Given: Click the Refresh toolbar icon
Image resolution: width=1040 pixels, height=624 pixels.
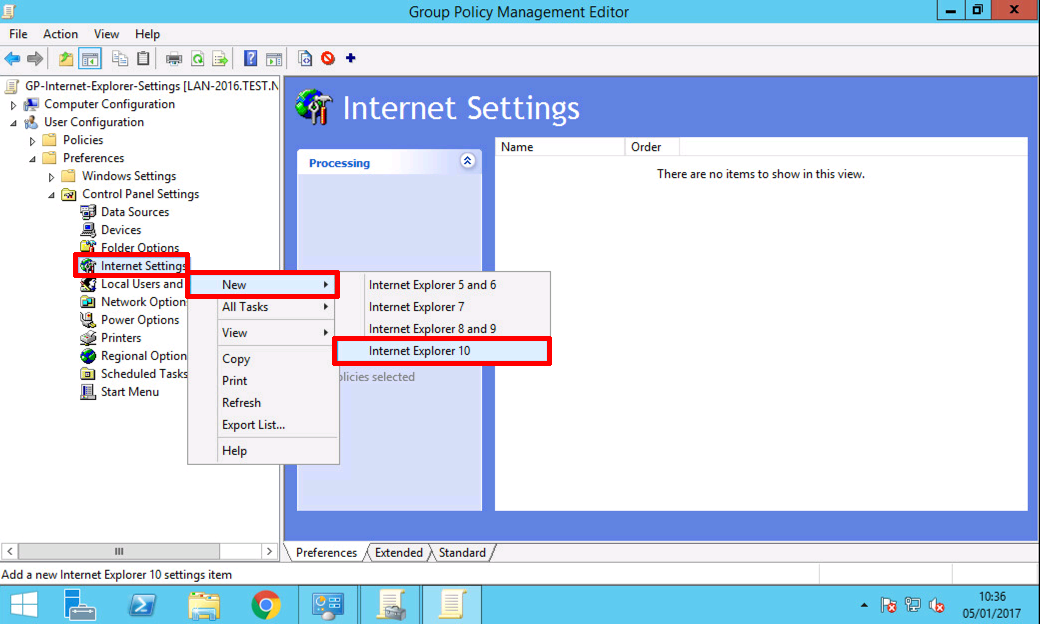Looking at the screenshot, I should click(x=197, y=58).
